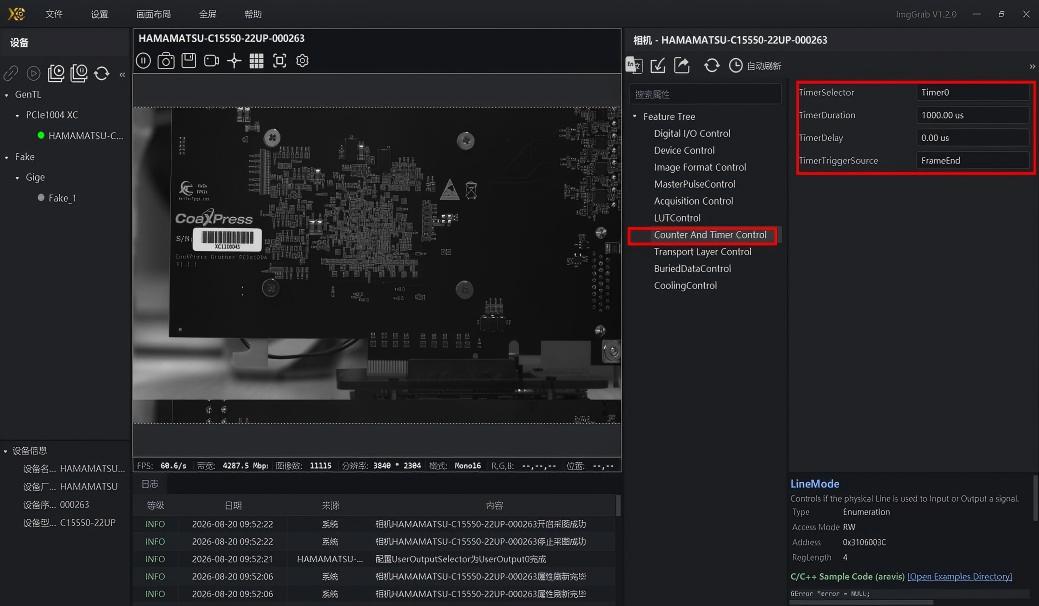Refresh camera properties icon
The width and height of the screenshot is (1039, 606).
[712, 65]
